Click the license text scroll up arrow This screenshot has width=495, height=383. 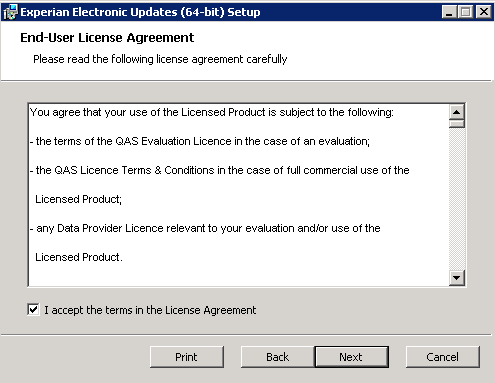coord(456,112)
